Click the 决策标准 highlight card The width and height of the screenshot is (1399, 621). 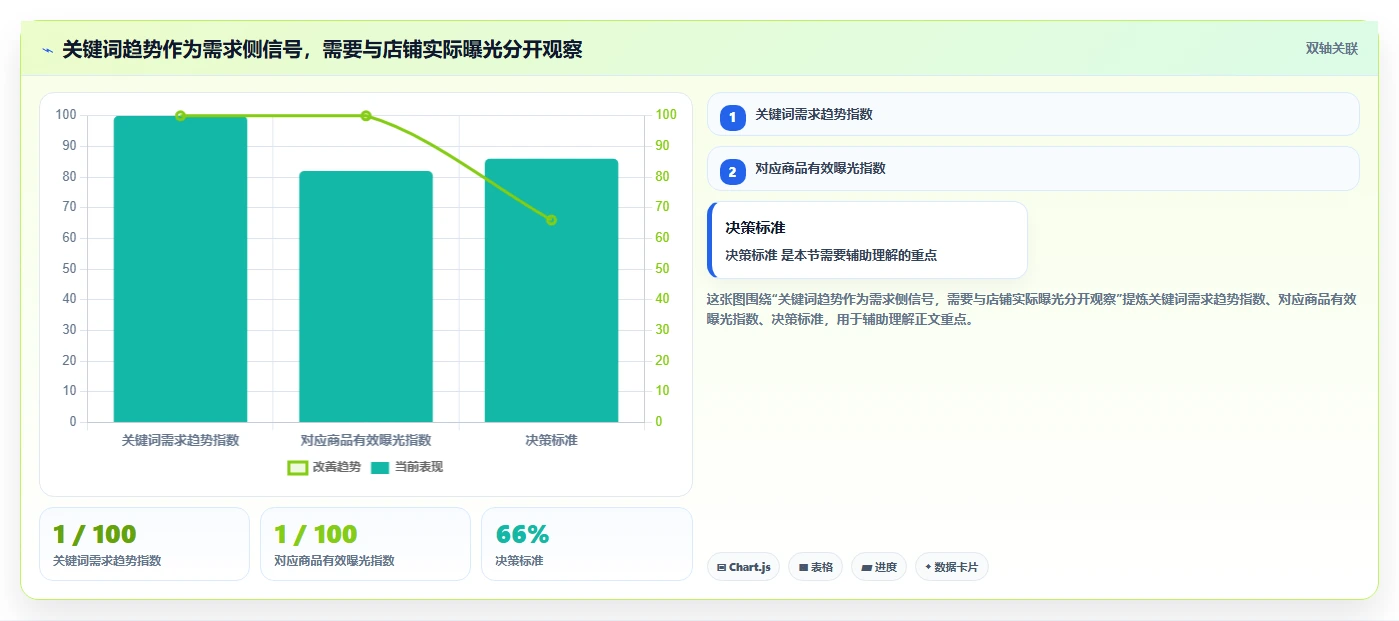tap(867, 240)
